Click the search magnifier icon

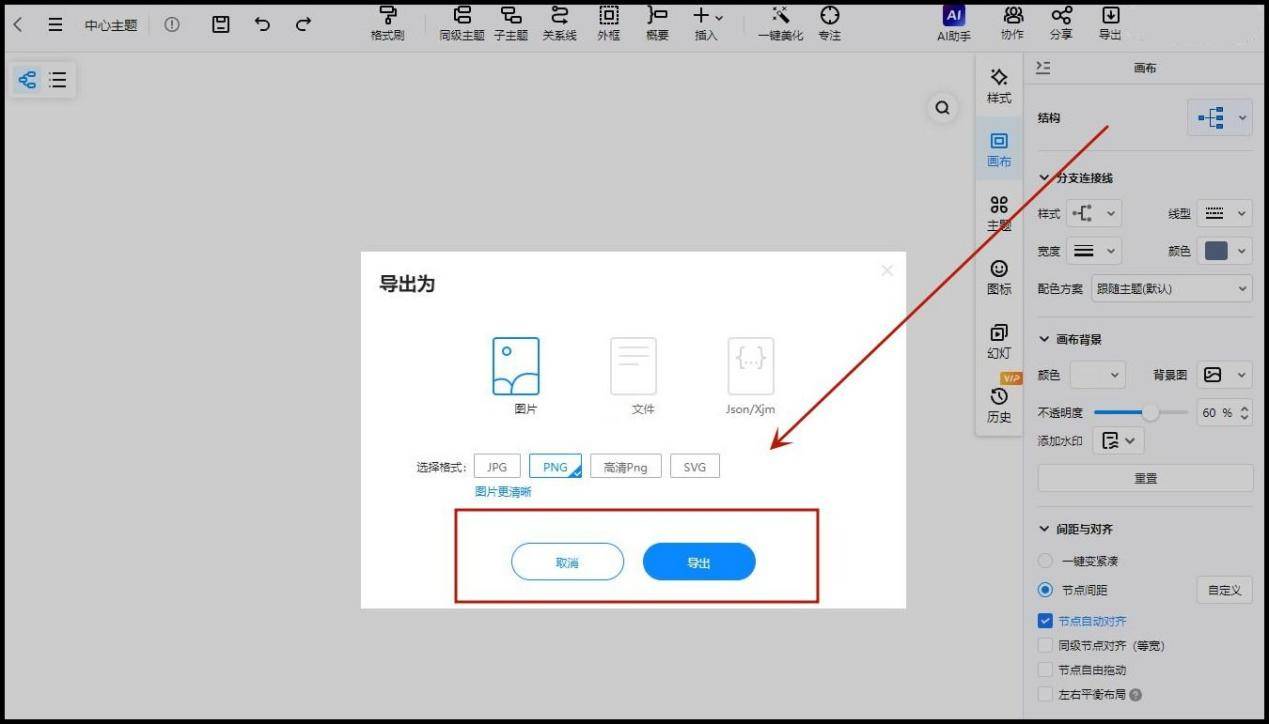click(x=942, y=108)
